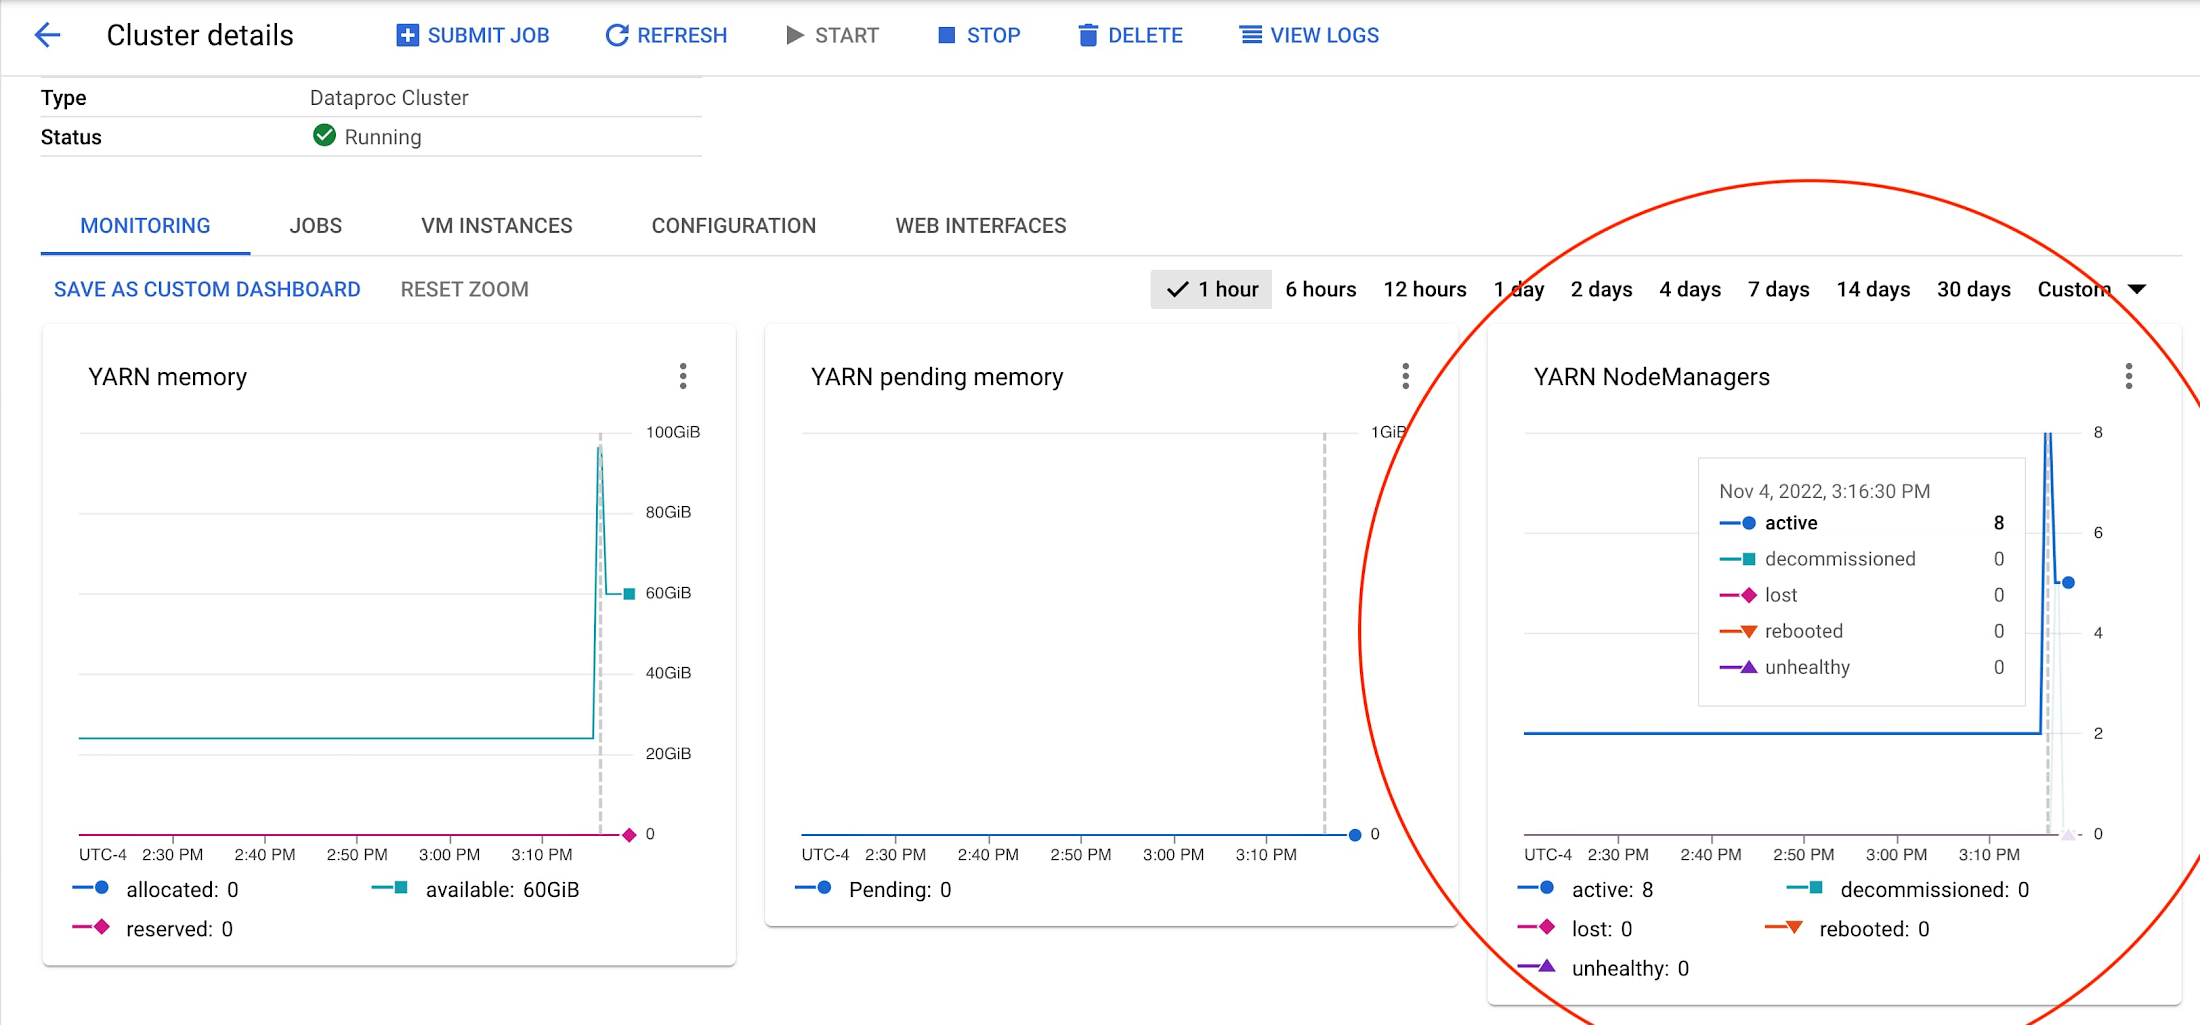
Task: Toggle the bottom 'active: 8' legend below NodeManagers chart
Action: [x=1585, y=889]
